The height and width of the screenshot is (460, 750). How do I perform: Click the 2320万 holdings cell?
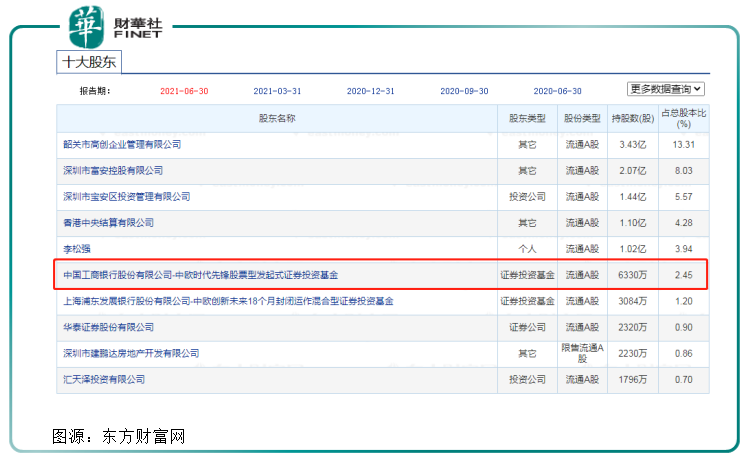(633, 327)
